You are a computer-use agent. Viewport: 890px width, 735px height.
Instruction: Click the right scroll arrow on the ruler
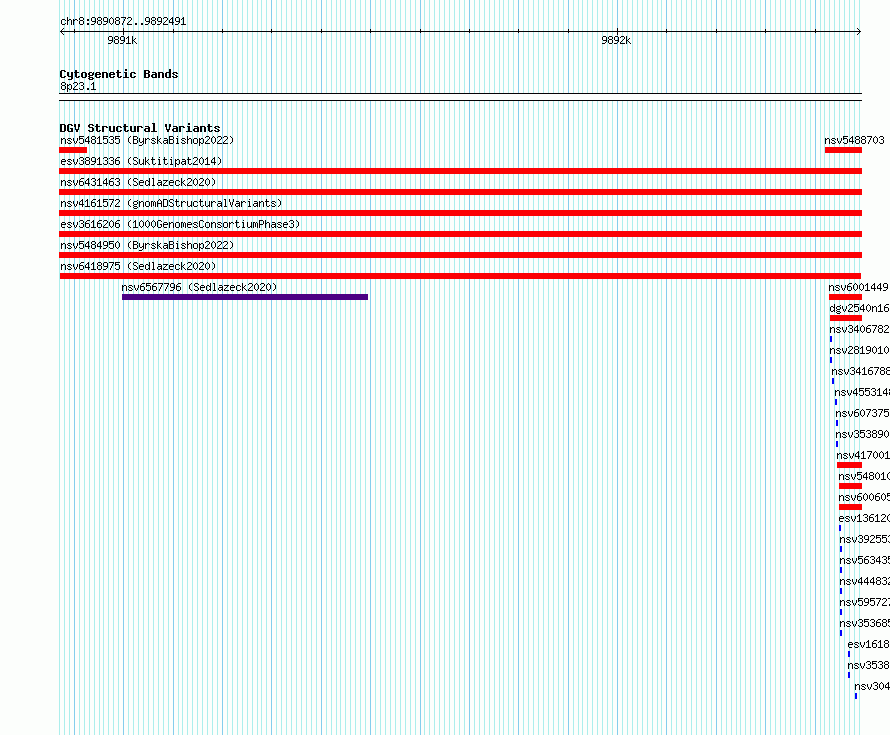click(859, 32)
